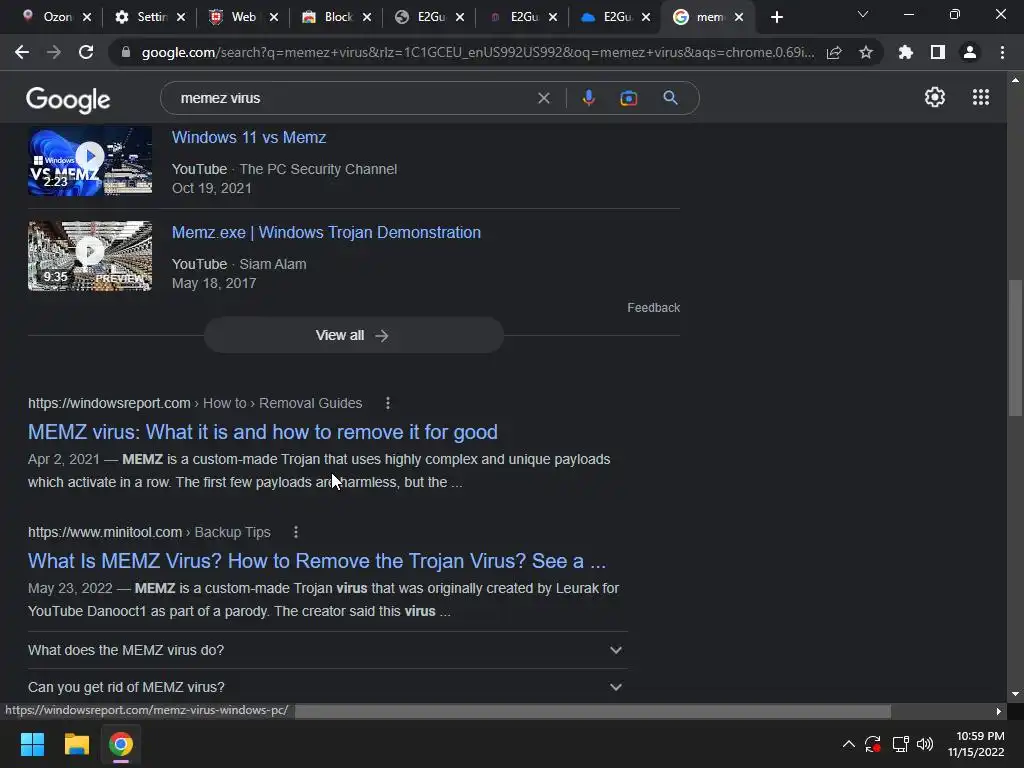The width and height of the screenshot is (1024, 768).
Task: Open Windows Start menu
Action: coord(33,744)
